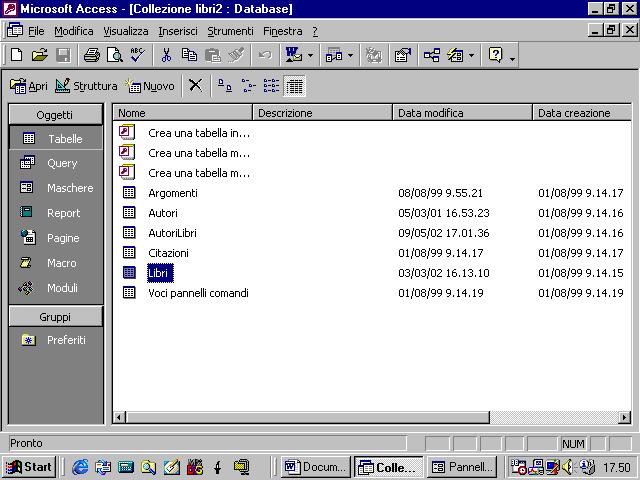Select Moduli in the objects bar
This screenshot has width=640, height=480.
(x=56, y=288)
